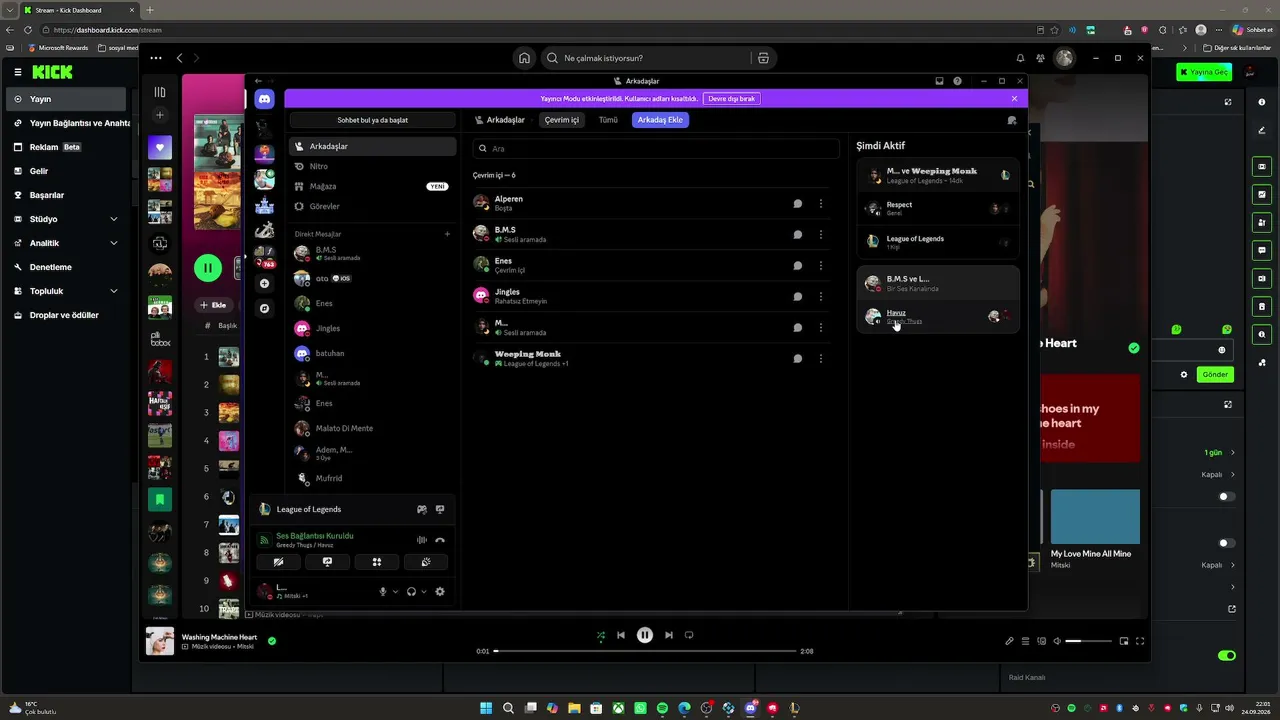Screen dimensions: 1280x720
Task: Expand Stüdyo menu in Kick sidebar
Action: (114, 219)
